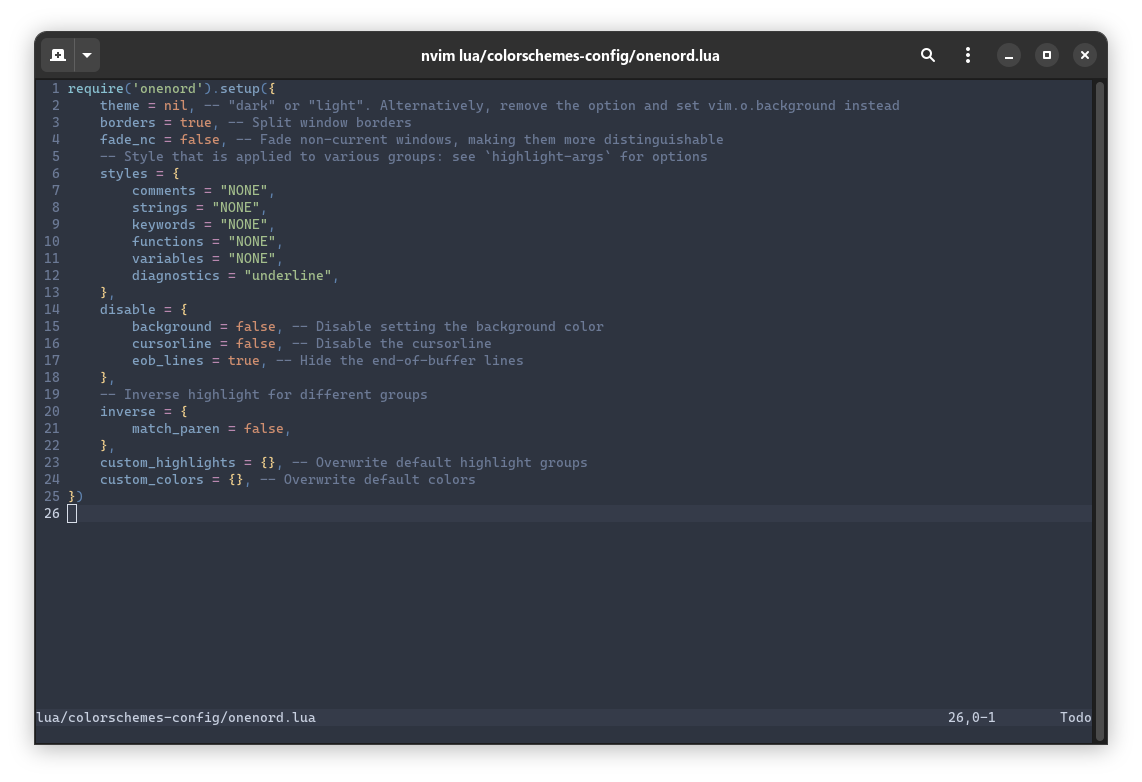Click 'borders = true' on line 3

point(156,123)
